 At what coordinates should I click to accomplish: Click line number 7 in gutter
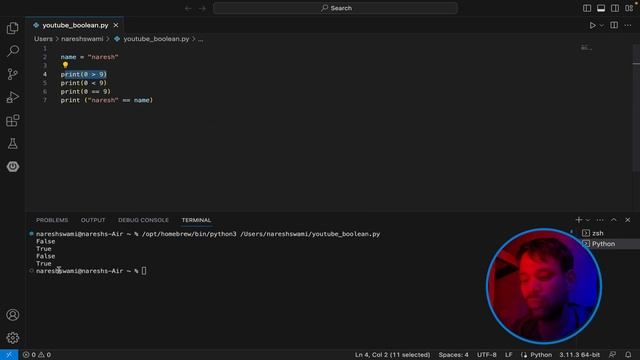pos(45,100)
